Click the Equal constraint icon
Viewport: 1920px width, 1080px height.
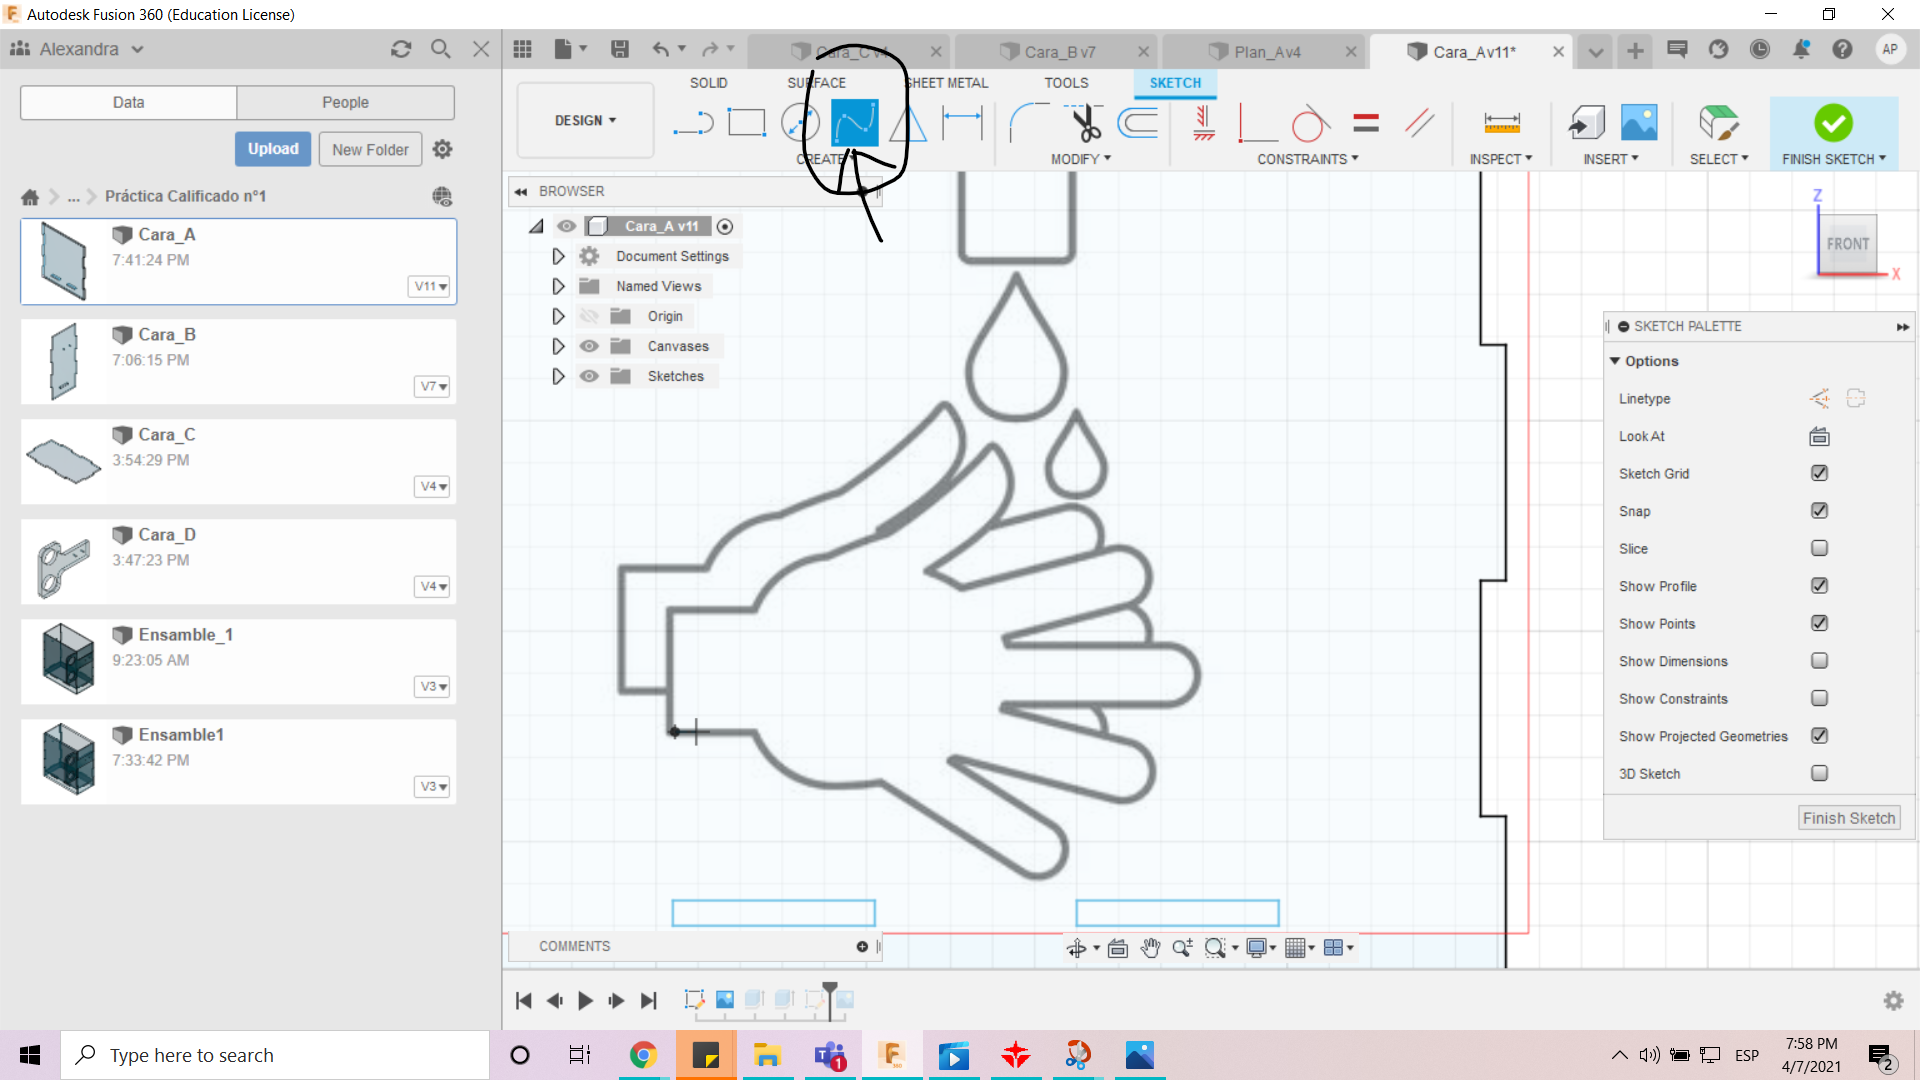tap(1366, 123)
